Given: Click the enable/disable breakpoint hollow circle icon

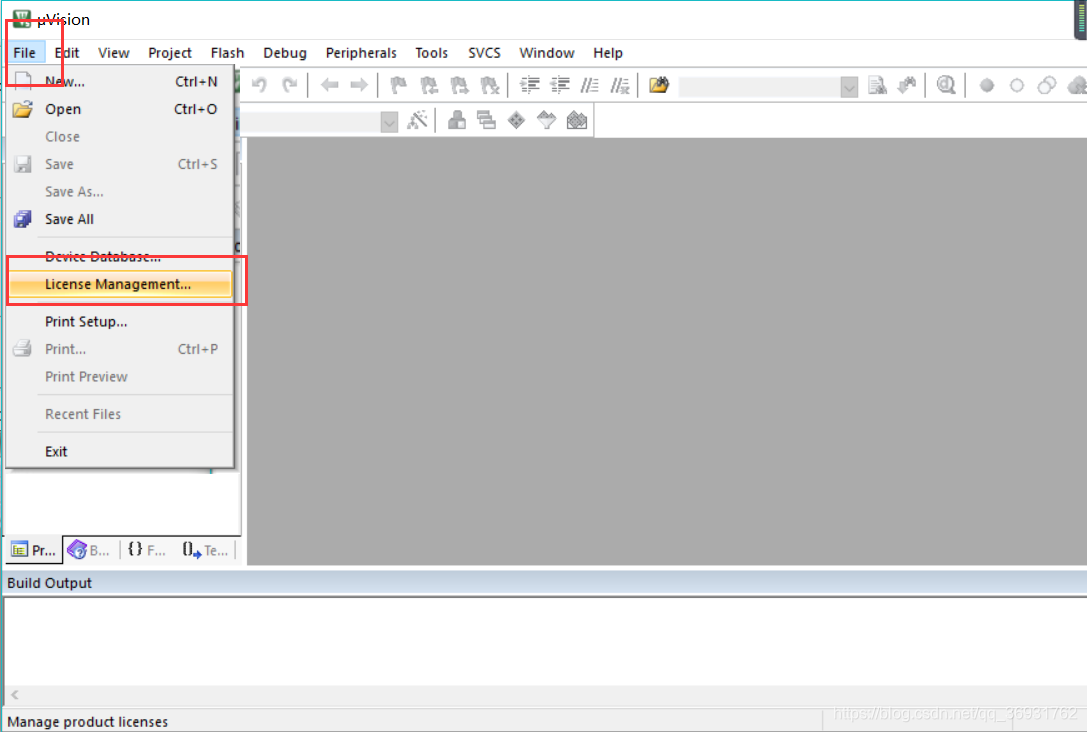Looking at the screenshot, I should pyautogui.click(x=1017, y=85).
